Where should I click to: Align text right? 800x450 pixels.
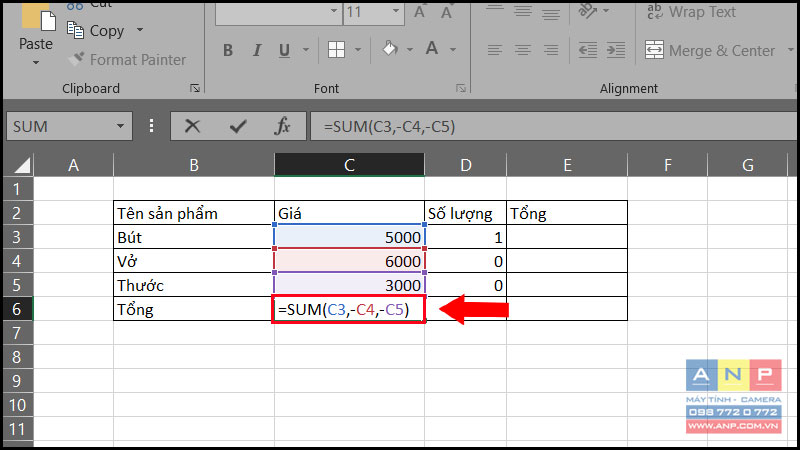(551, 50)
